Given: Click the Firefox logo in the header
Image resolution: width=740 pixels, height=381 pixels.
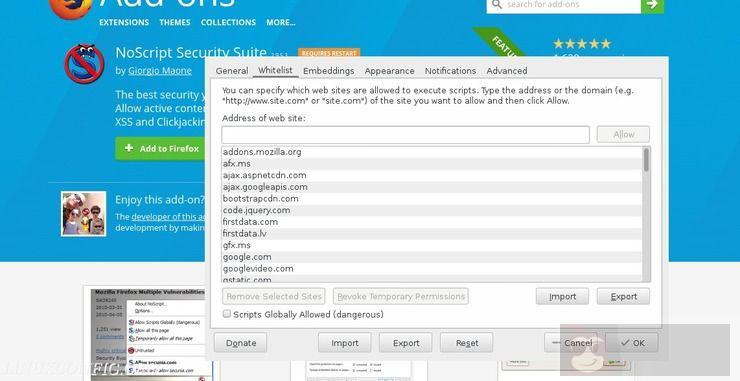Looking at the screenshot, I should coord(71,8).
